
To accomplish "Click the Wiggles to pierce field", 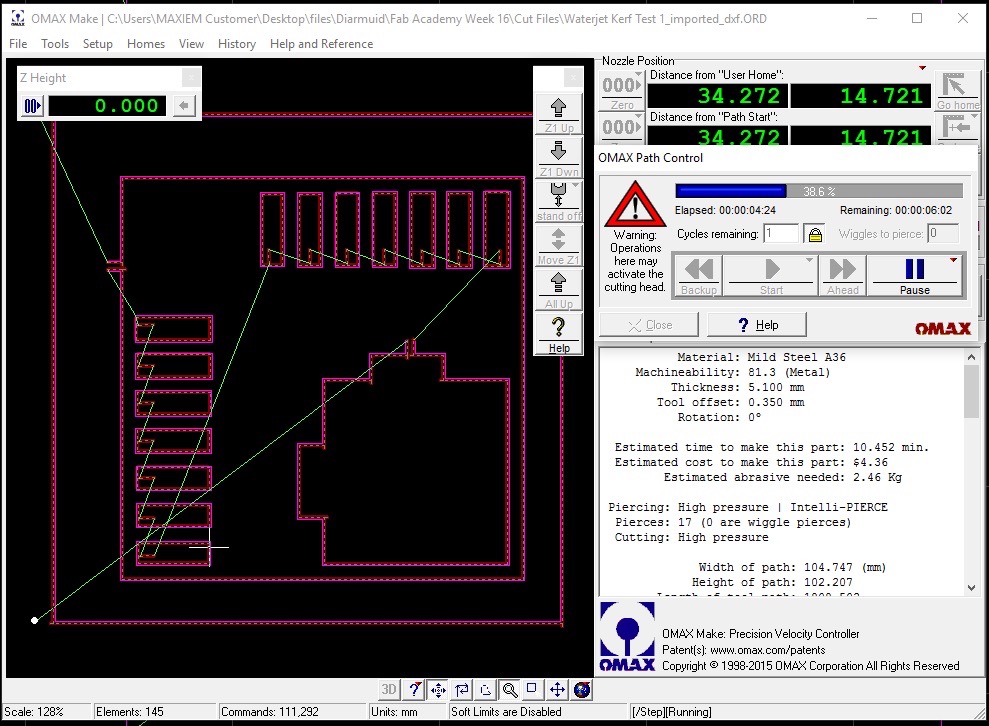I will pyautogui.click(x=943, y=233).
